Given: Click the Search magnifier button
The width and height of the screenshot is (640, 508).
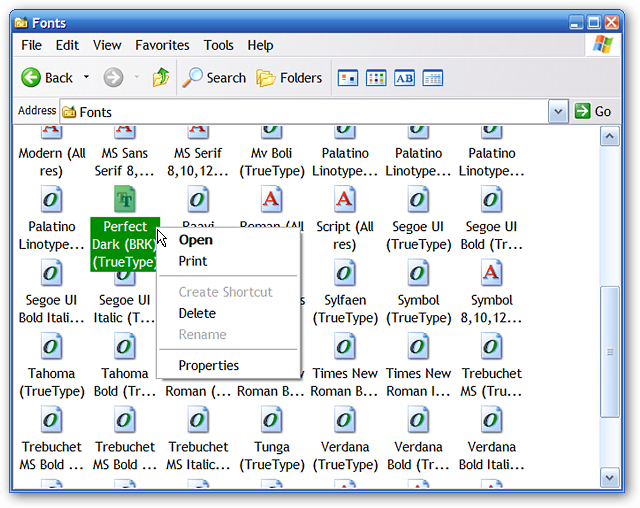Looking at the screenshot, I should [214, 78].
